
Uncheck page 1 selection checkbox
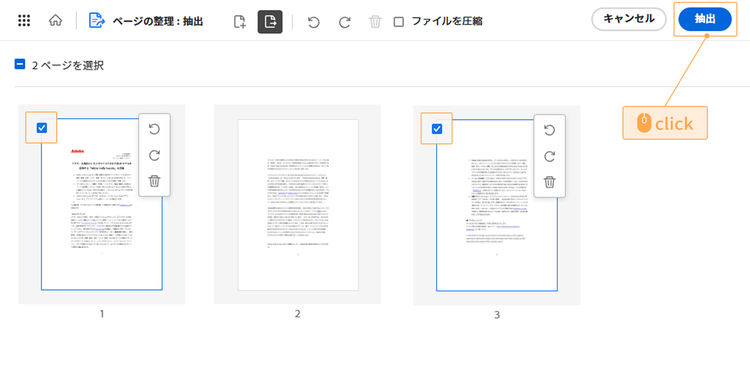coord(42,127)
